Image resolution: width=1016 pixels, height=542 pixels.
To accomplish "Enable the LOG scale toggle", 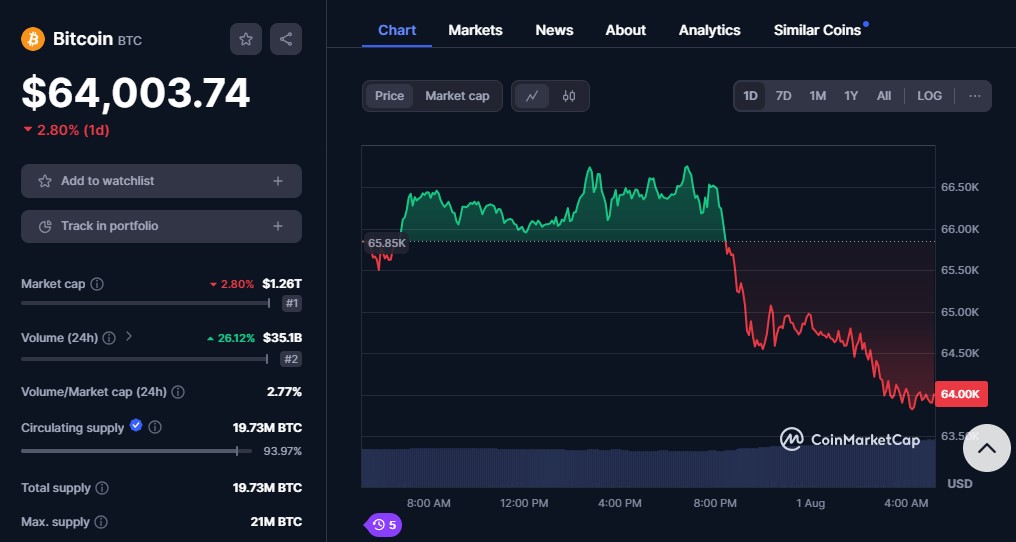I will click(929, 96).
